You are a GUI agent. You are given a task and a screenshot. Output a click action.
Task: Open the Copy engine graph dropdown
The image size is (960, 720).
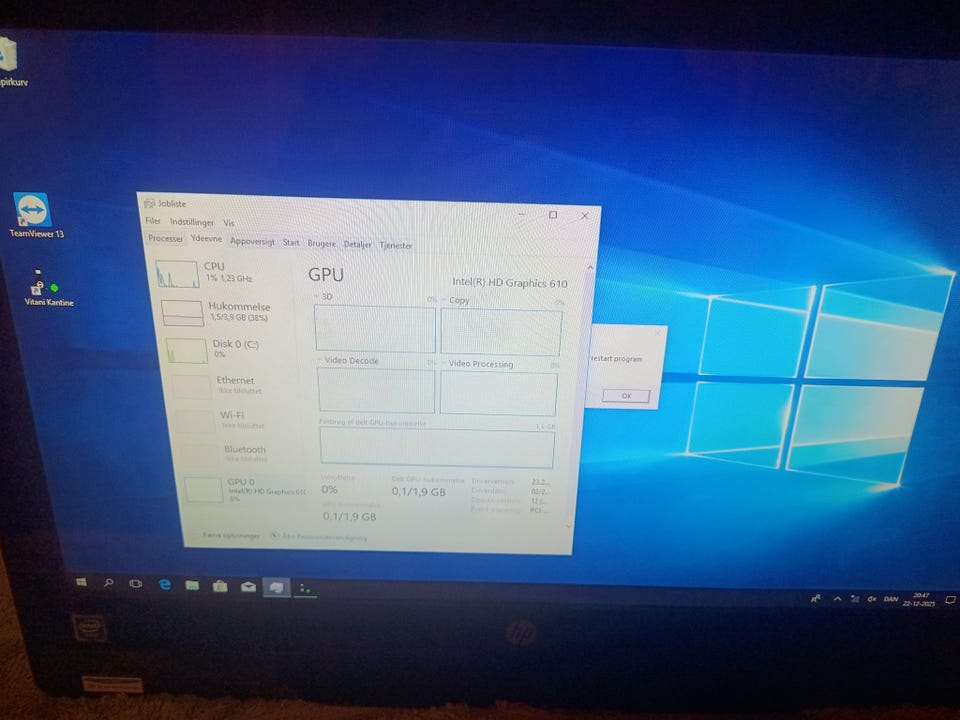point(456,300)
